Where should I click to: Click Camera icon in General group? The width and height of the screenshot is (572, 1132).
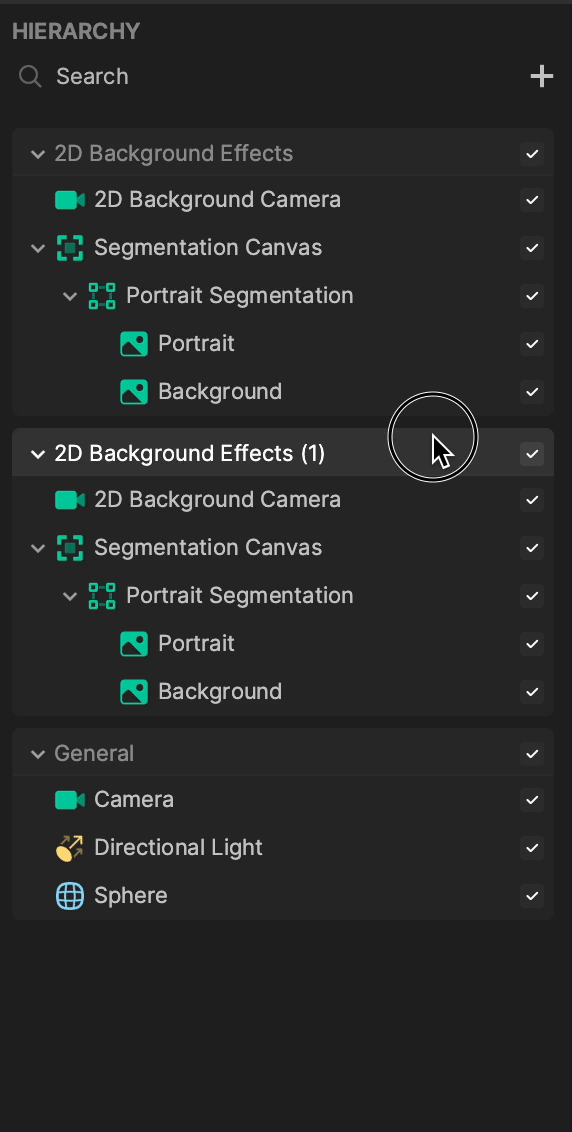point(70,800)
